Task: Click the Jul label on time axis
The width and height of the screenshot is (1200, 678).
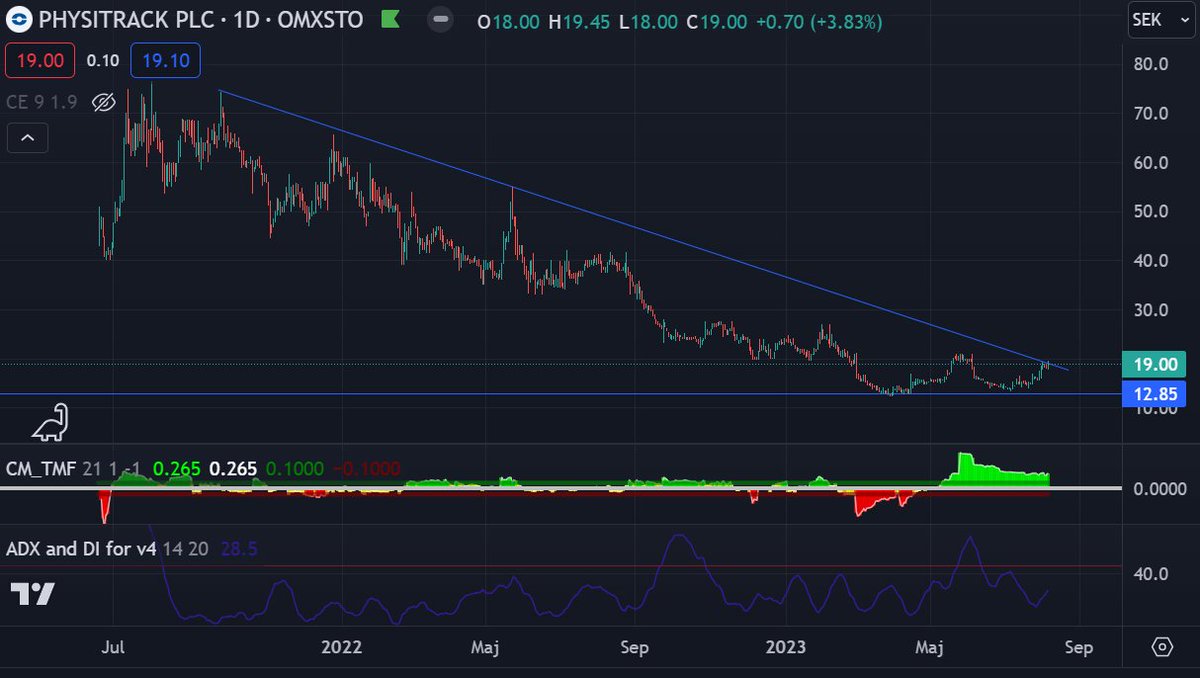Action: [x=113, y=647]
